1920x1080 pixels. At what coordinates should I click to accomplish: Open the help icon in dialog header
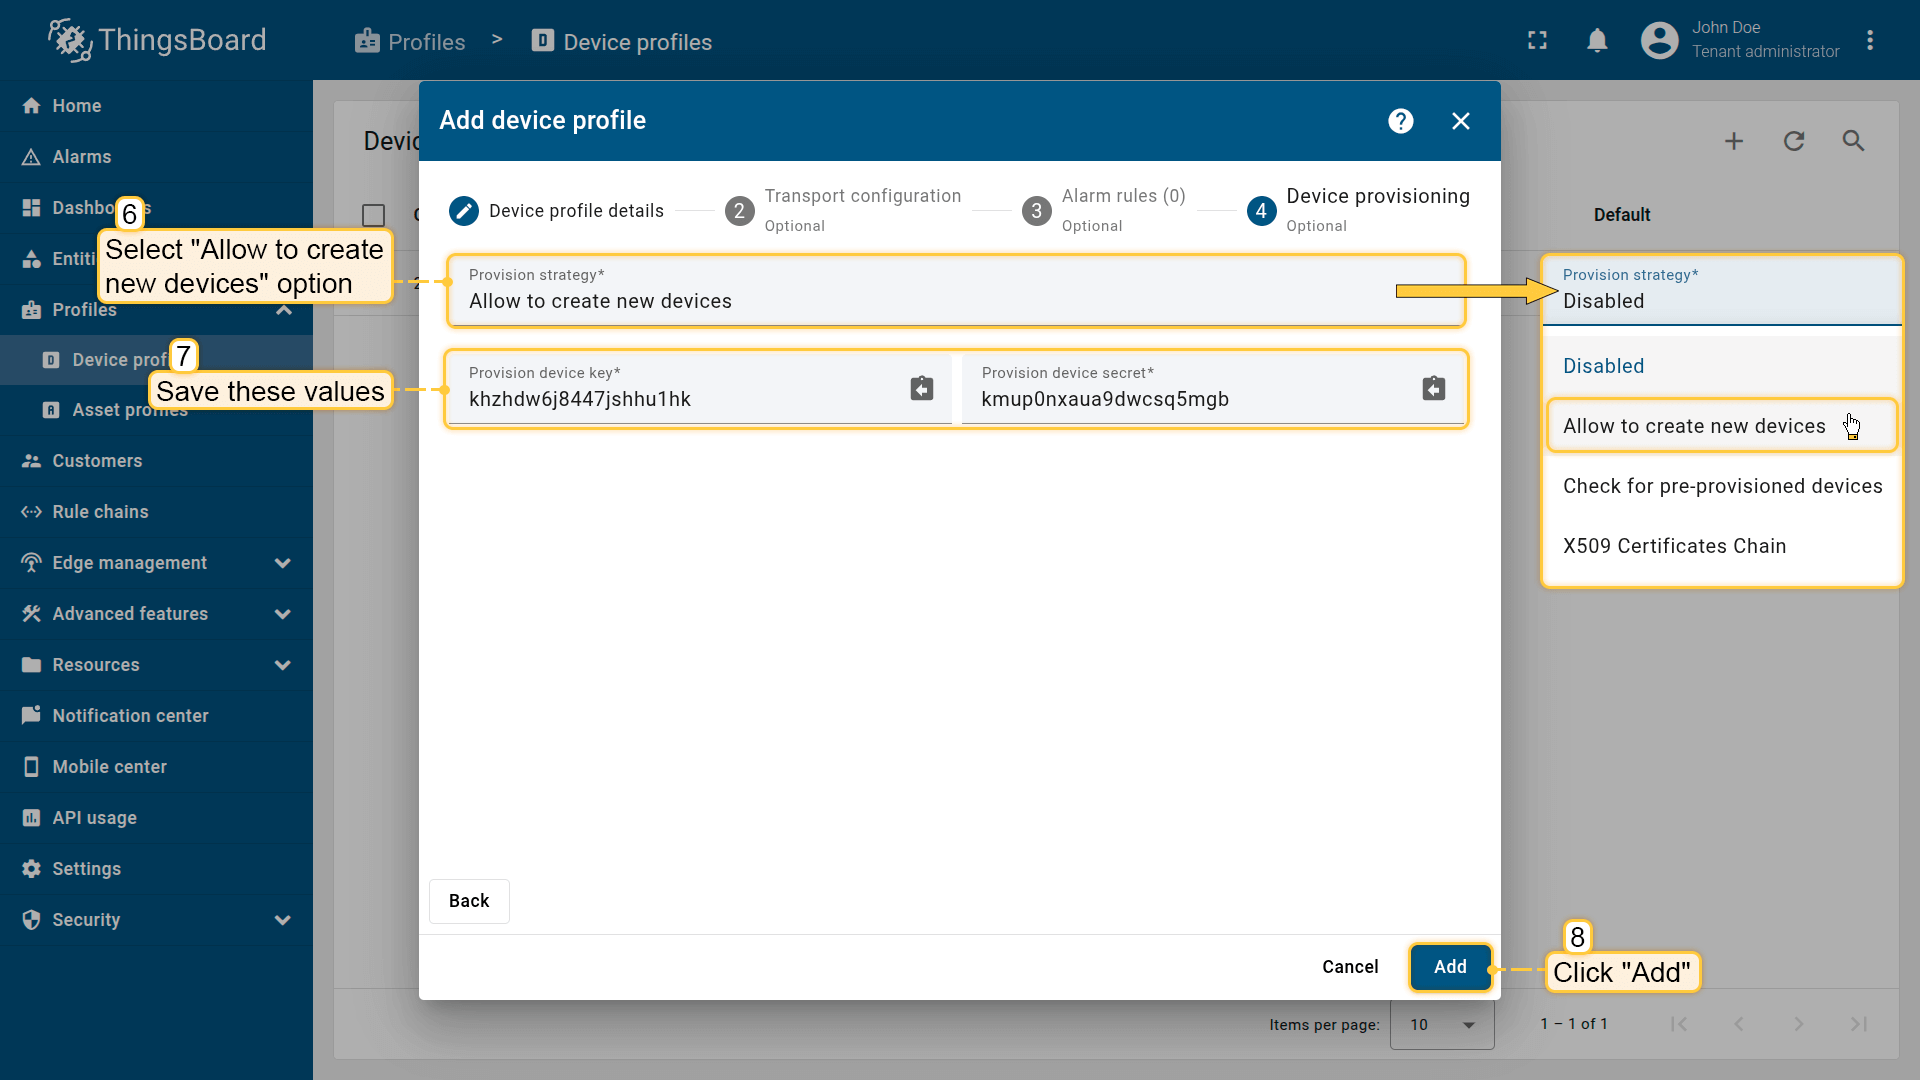coord(1400,121)
